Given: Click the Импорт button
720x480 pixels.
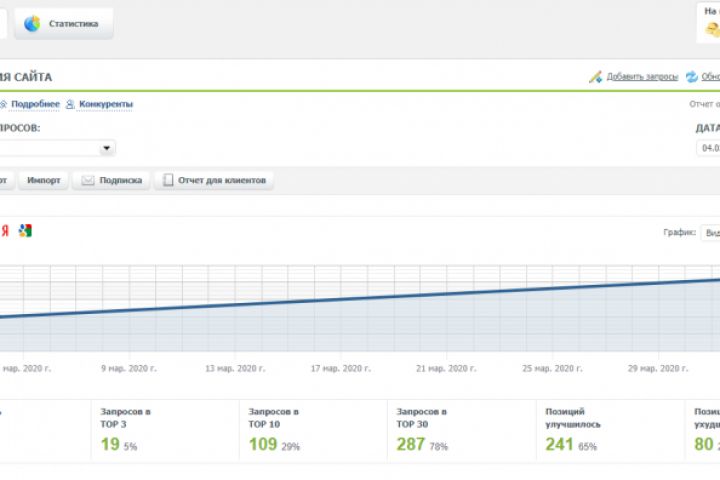Looking at the screenshot, I should tap(44, 180).
